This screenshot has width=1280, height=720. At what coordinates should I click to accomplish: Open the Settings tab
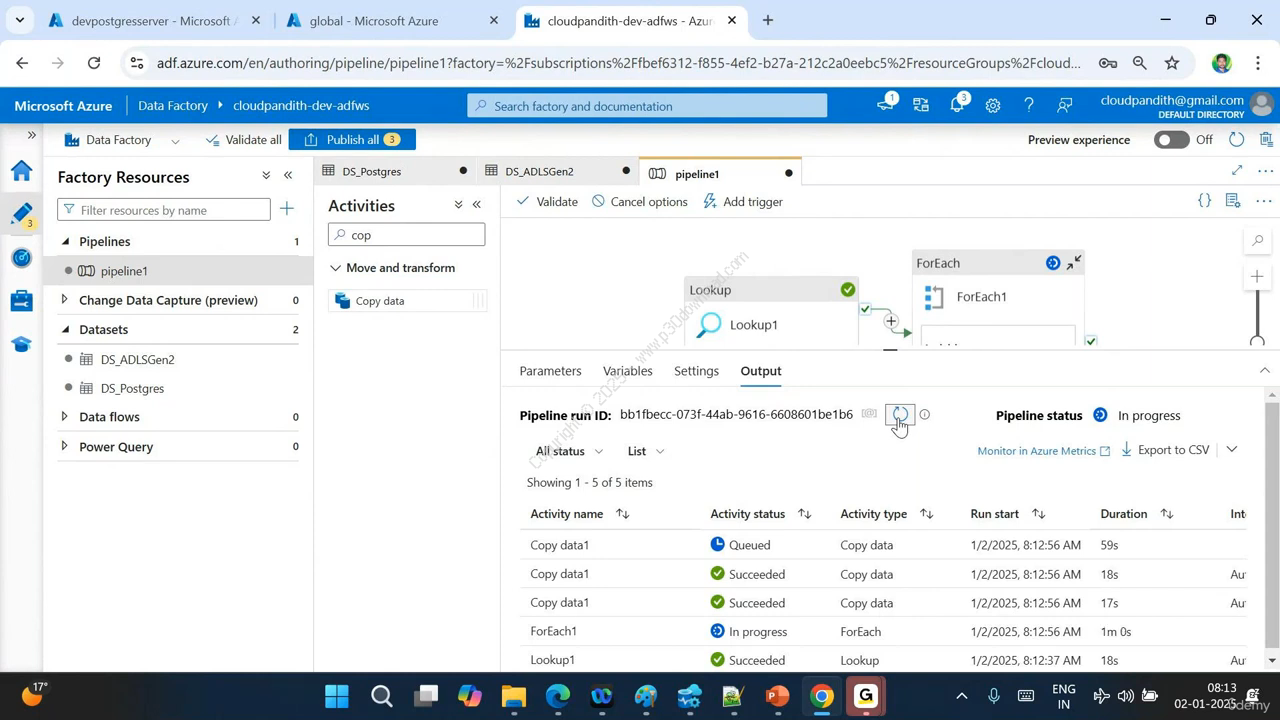pyautogui.click(x=696, y=371)
